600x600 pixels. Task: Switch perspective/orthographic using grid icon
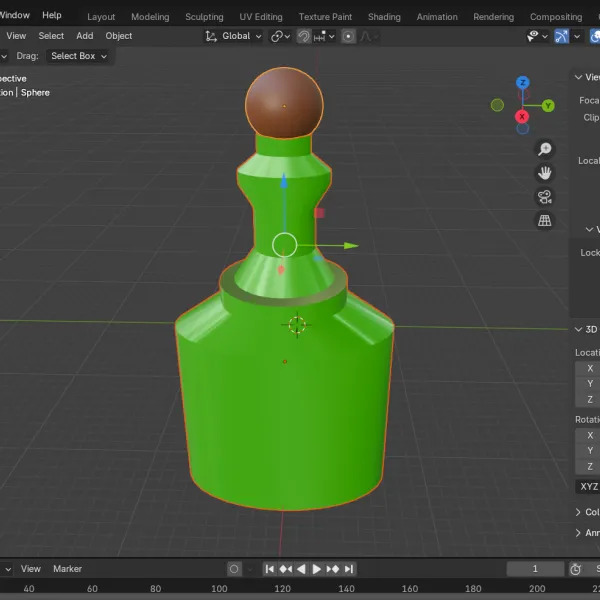545,220
